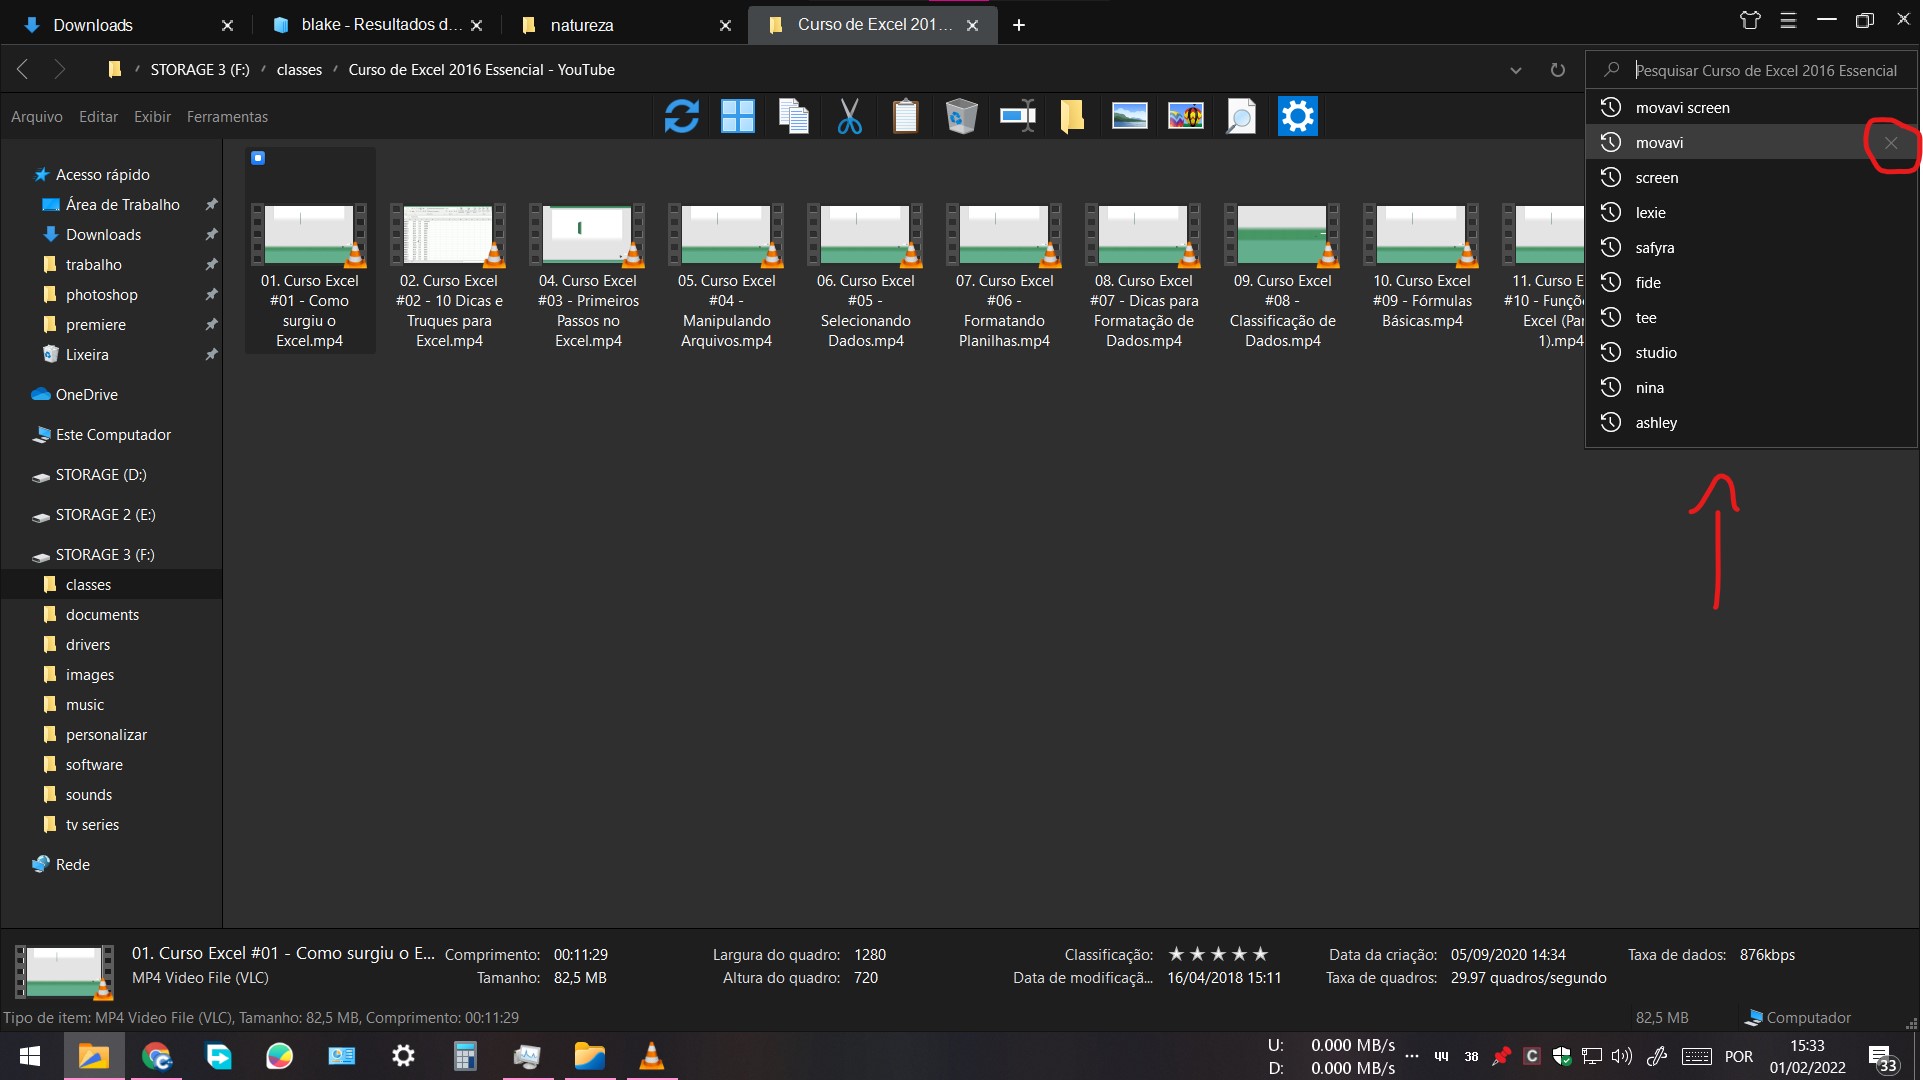Open settings via the blue gear icon
The width and height of the screenshot is (1923, 1080).
[x=1298, y=116]
